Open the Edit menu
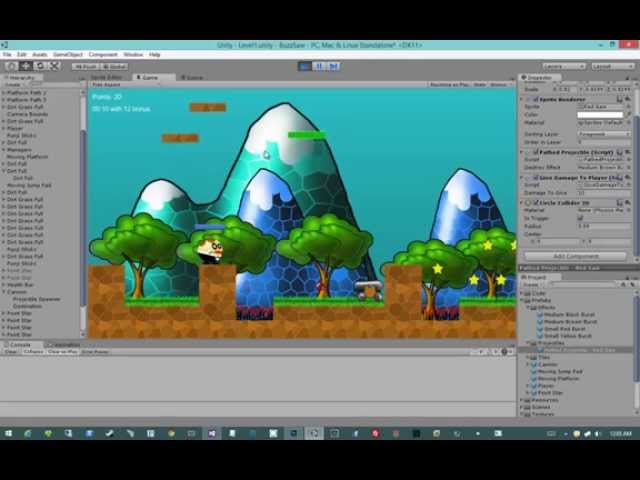The height and width of the screenshot is (480, 640). (22, 54)
